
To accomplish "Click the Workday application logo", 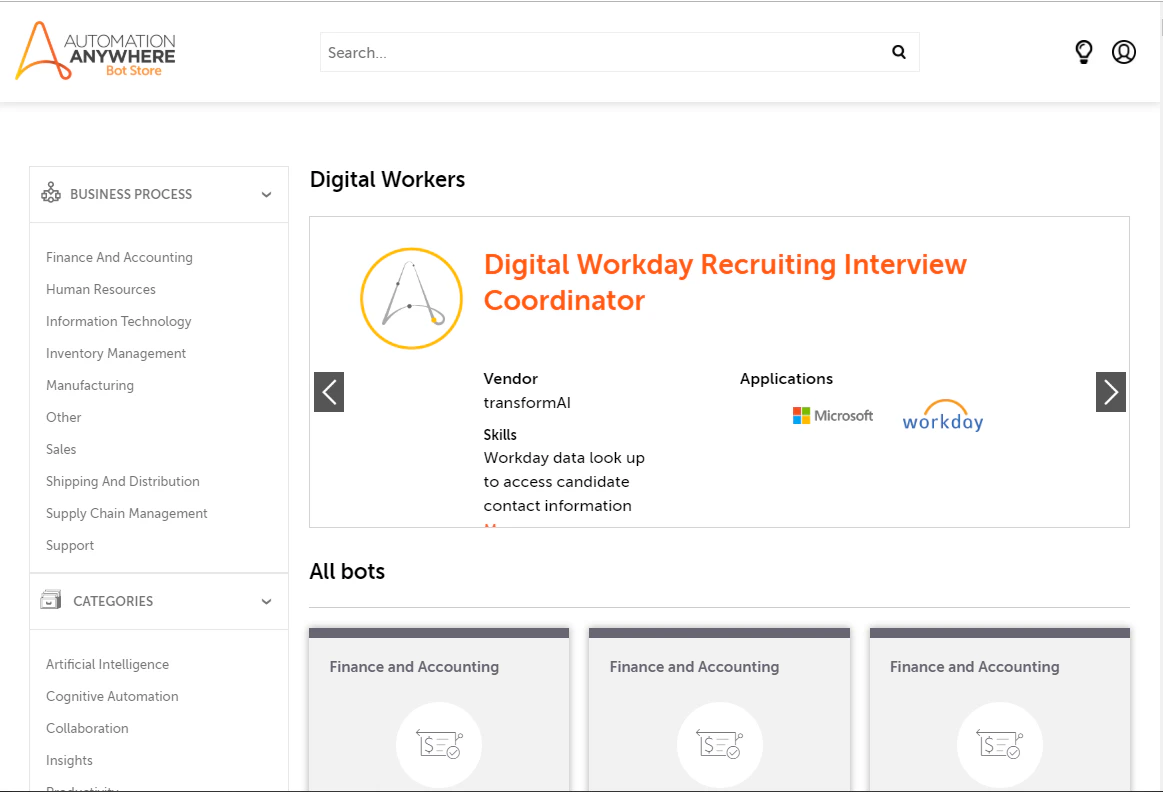I will (943, 416).
